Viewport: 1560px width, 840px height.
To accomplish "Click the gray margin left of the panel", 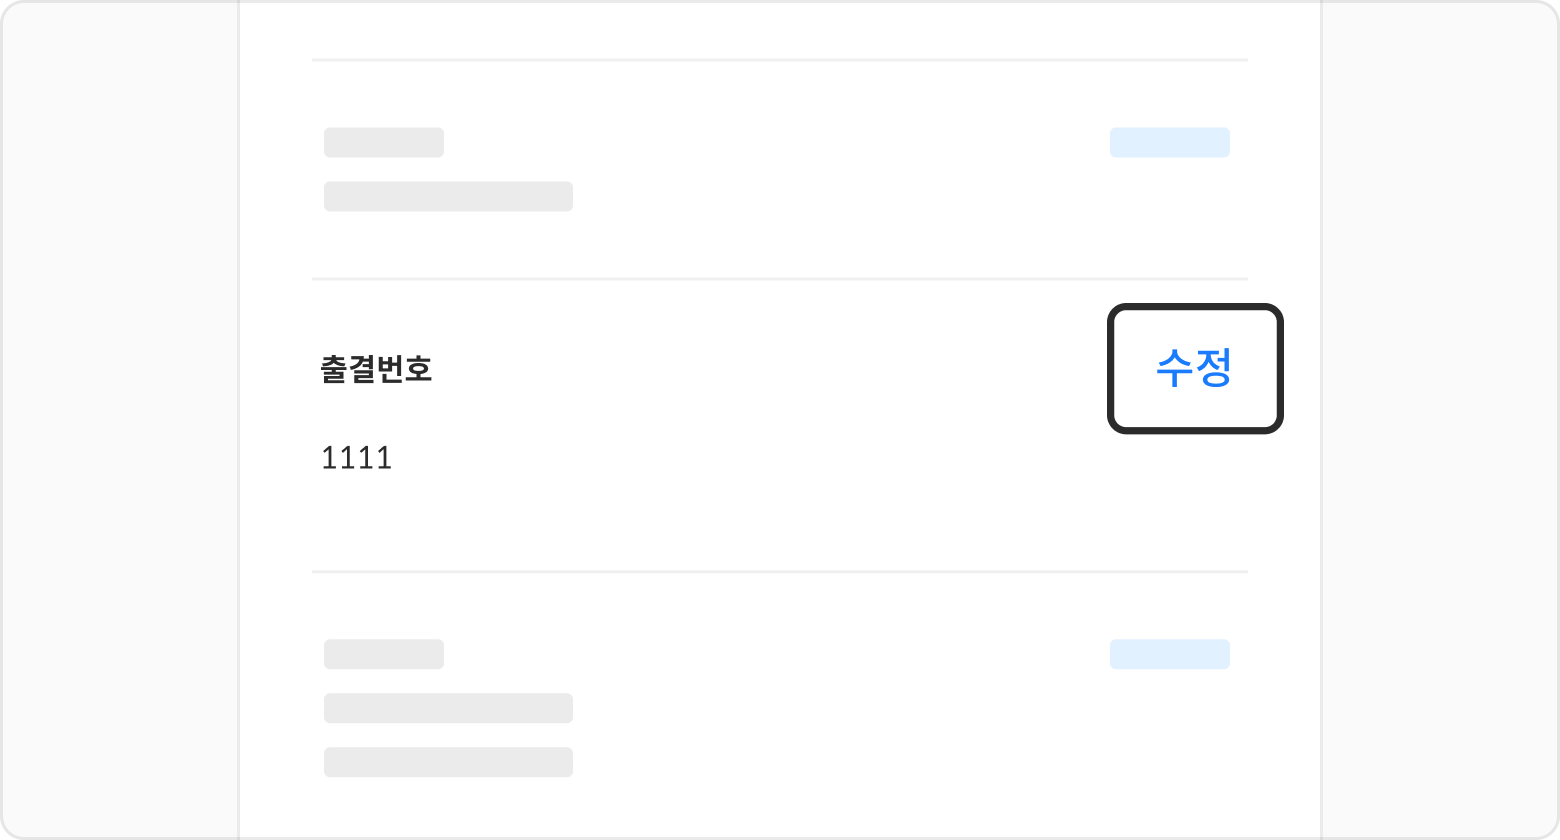I will coord(120,420).
